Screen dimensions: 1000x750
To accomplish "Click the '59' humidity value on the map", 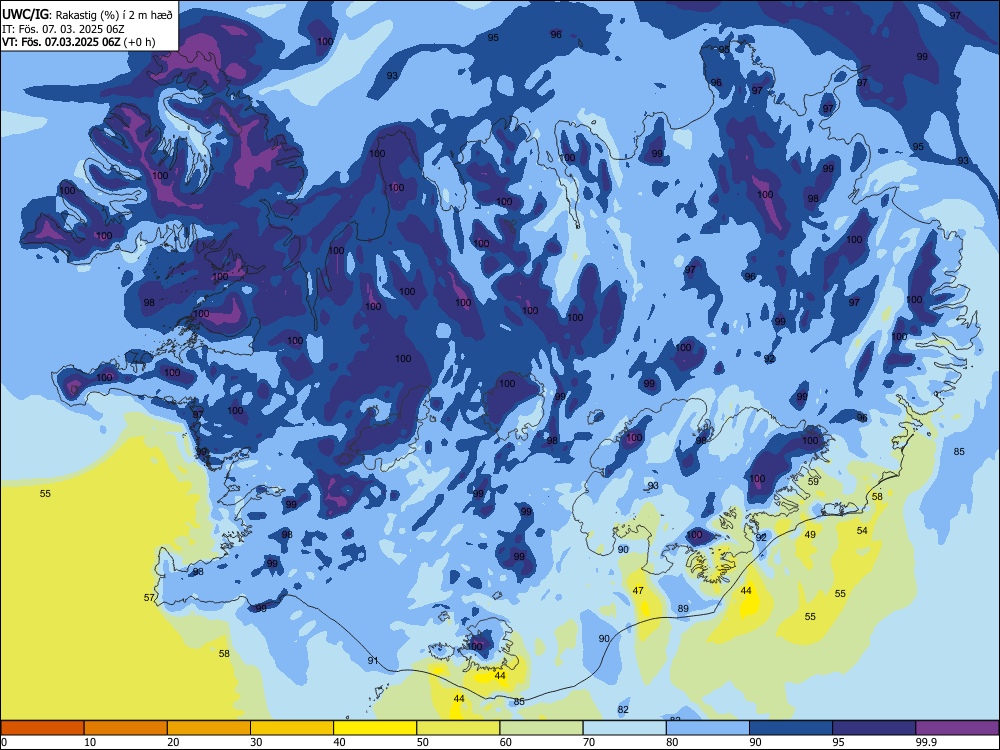I will (813, 482).
